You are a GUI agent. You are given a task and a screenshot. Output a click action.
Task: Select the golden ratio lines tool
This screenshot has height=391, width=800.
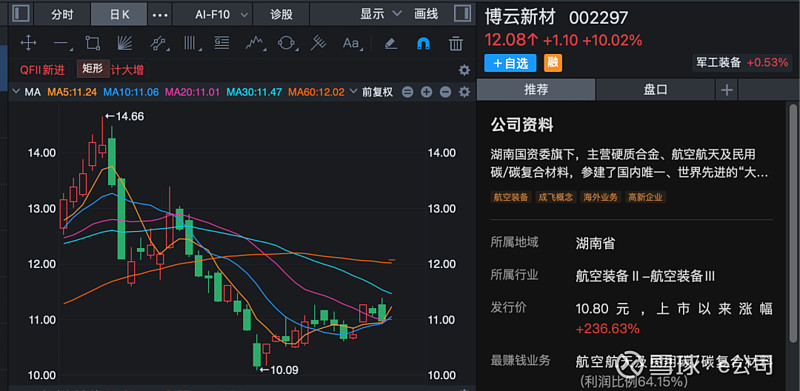(221, 43)
